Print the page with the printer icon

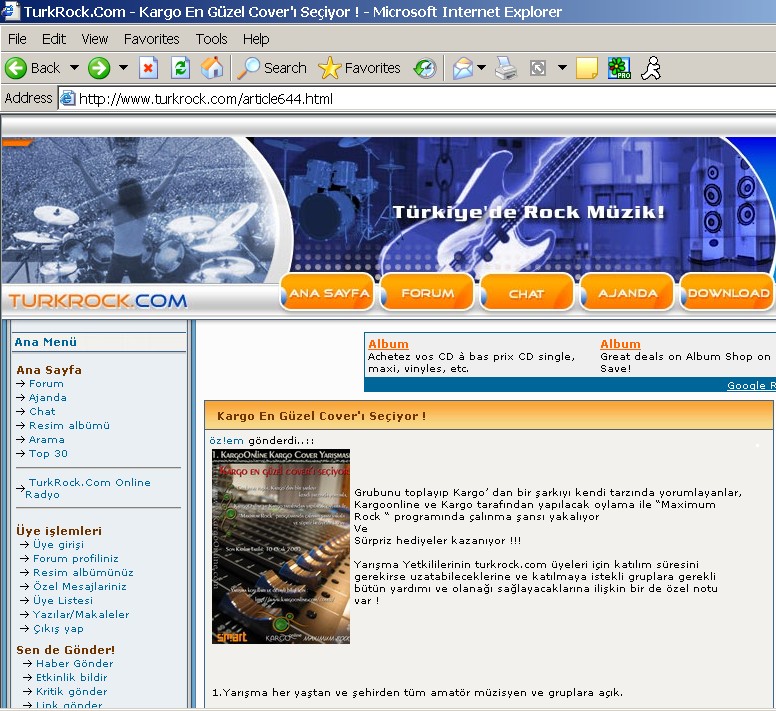tap(506, 68)
